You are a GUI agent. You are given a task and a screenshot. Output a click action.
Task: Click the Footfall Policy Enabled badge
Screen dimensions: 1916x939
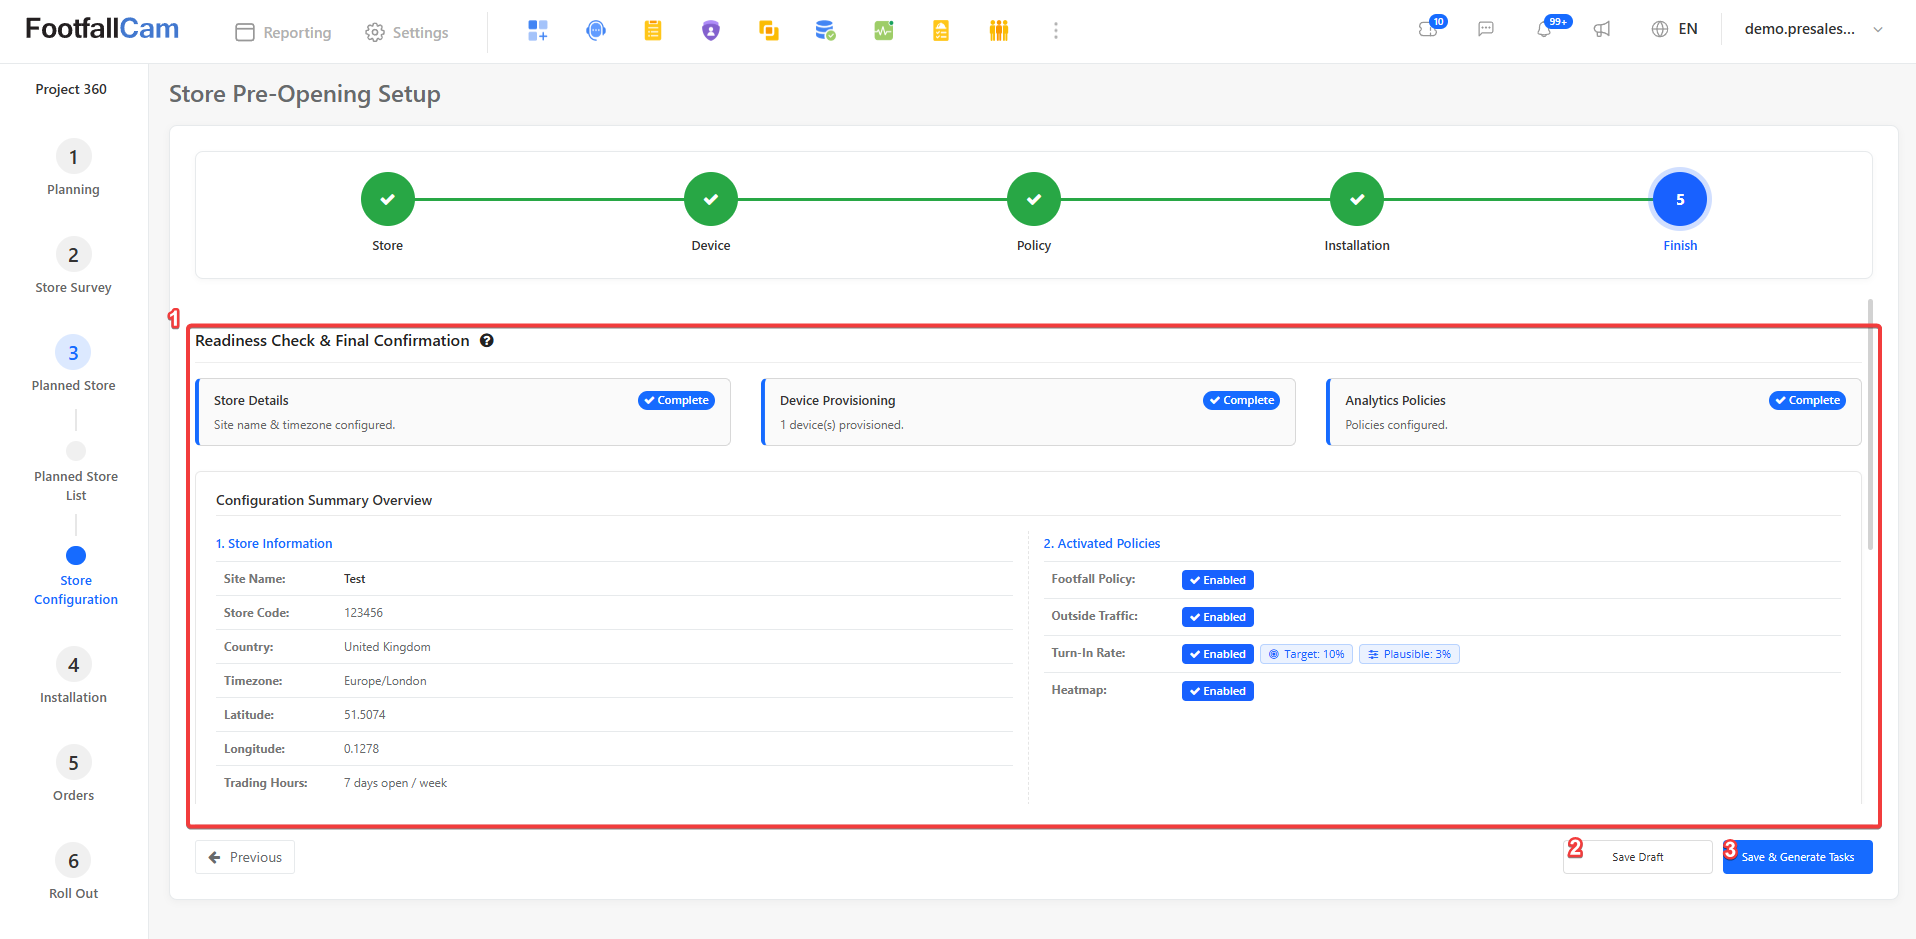pos(1218,580)
